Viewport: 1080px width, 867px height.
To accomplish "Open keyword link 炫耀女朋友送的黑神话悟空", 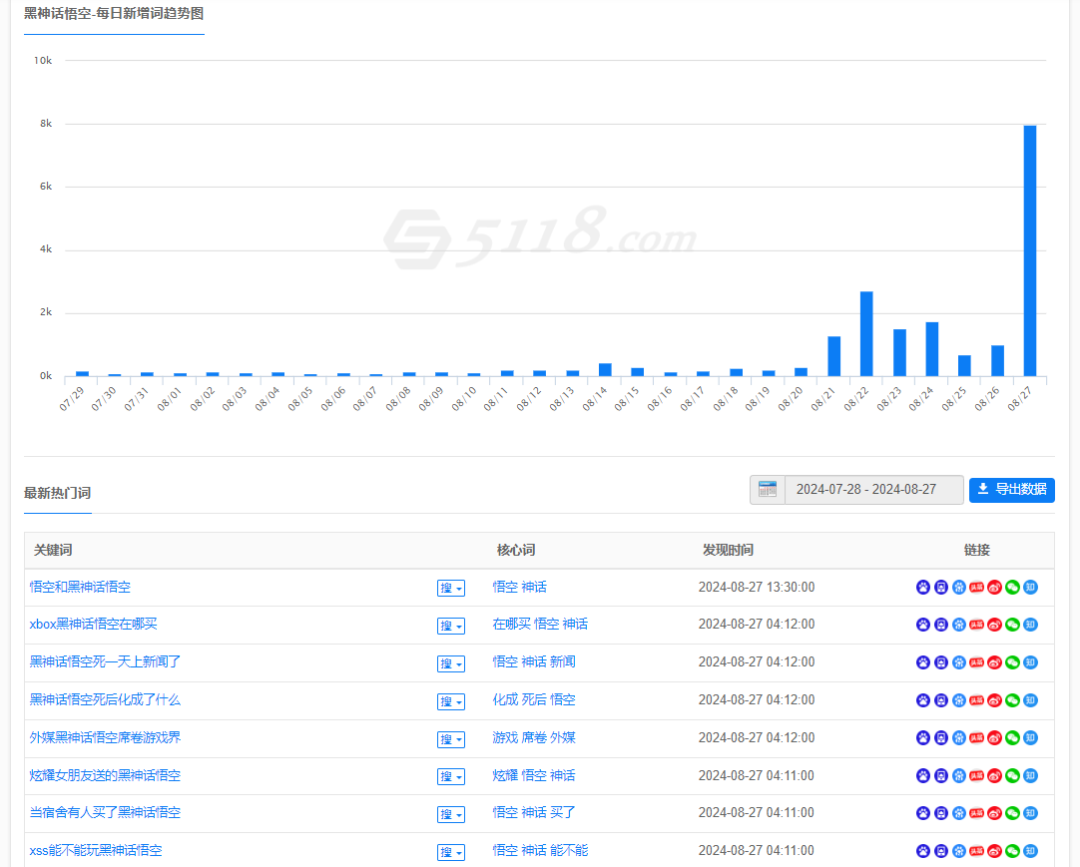I will [105, 775].
